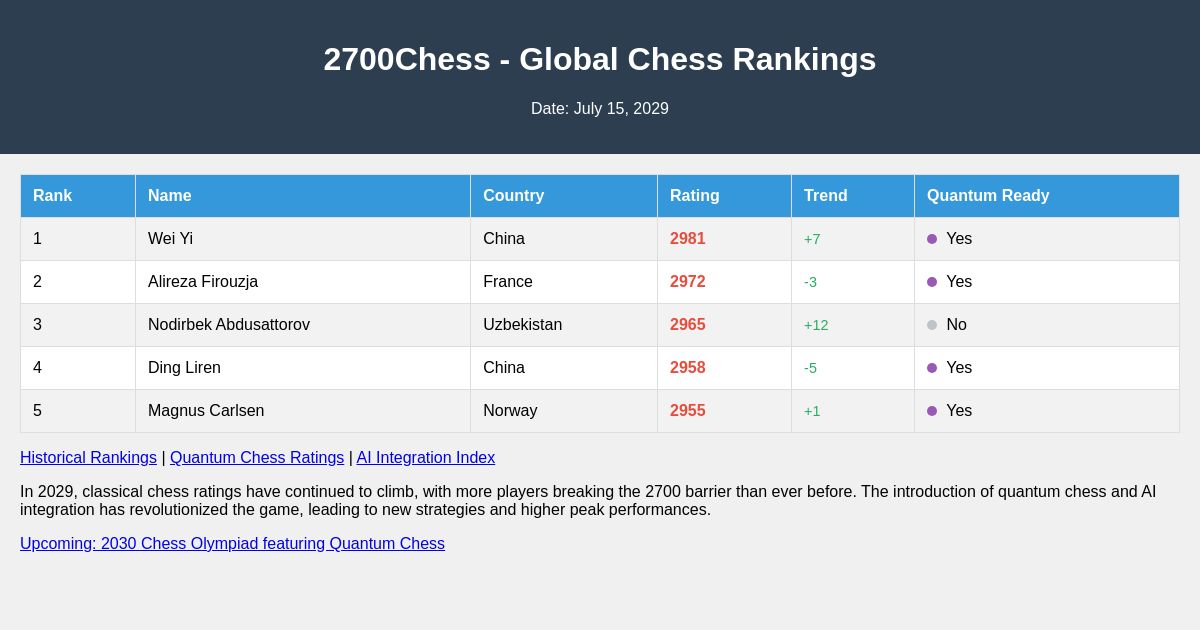Click the Country column header
1200x630 pixels.
(513, 196)
